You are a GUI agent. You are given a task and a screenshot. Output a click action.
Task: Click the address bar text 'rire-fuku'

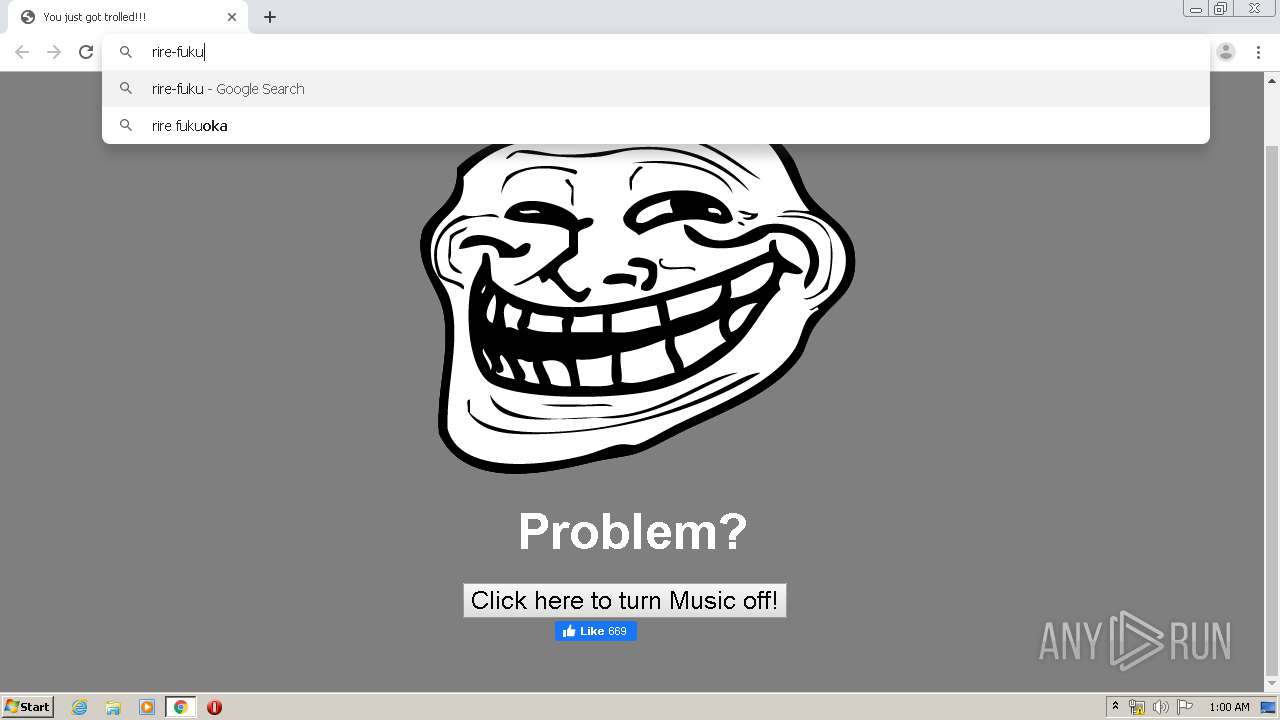(x=178, y=52)
